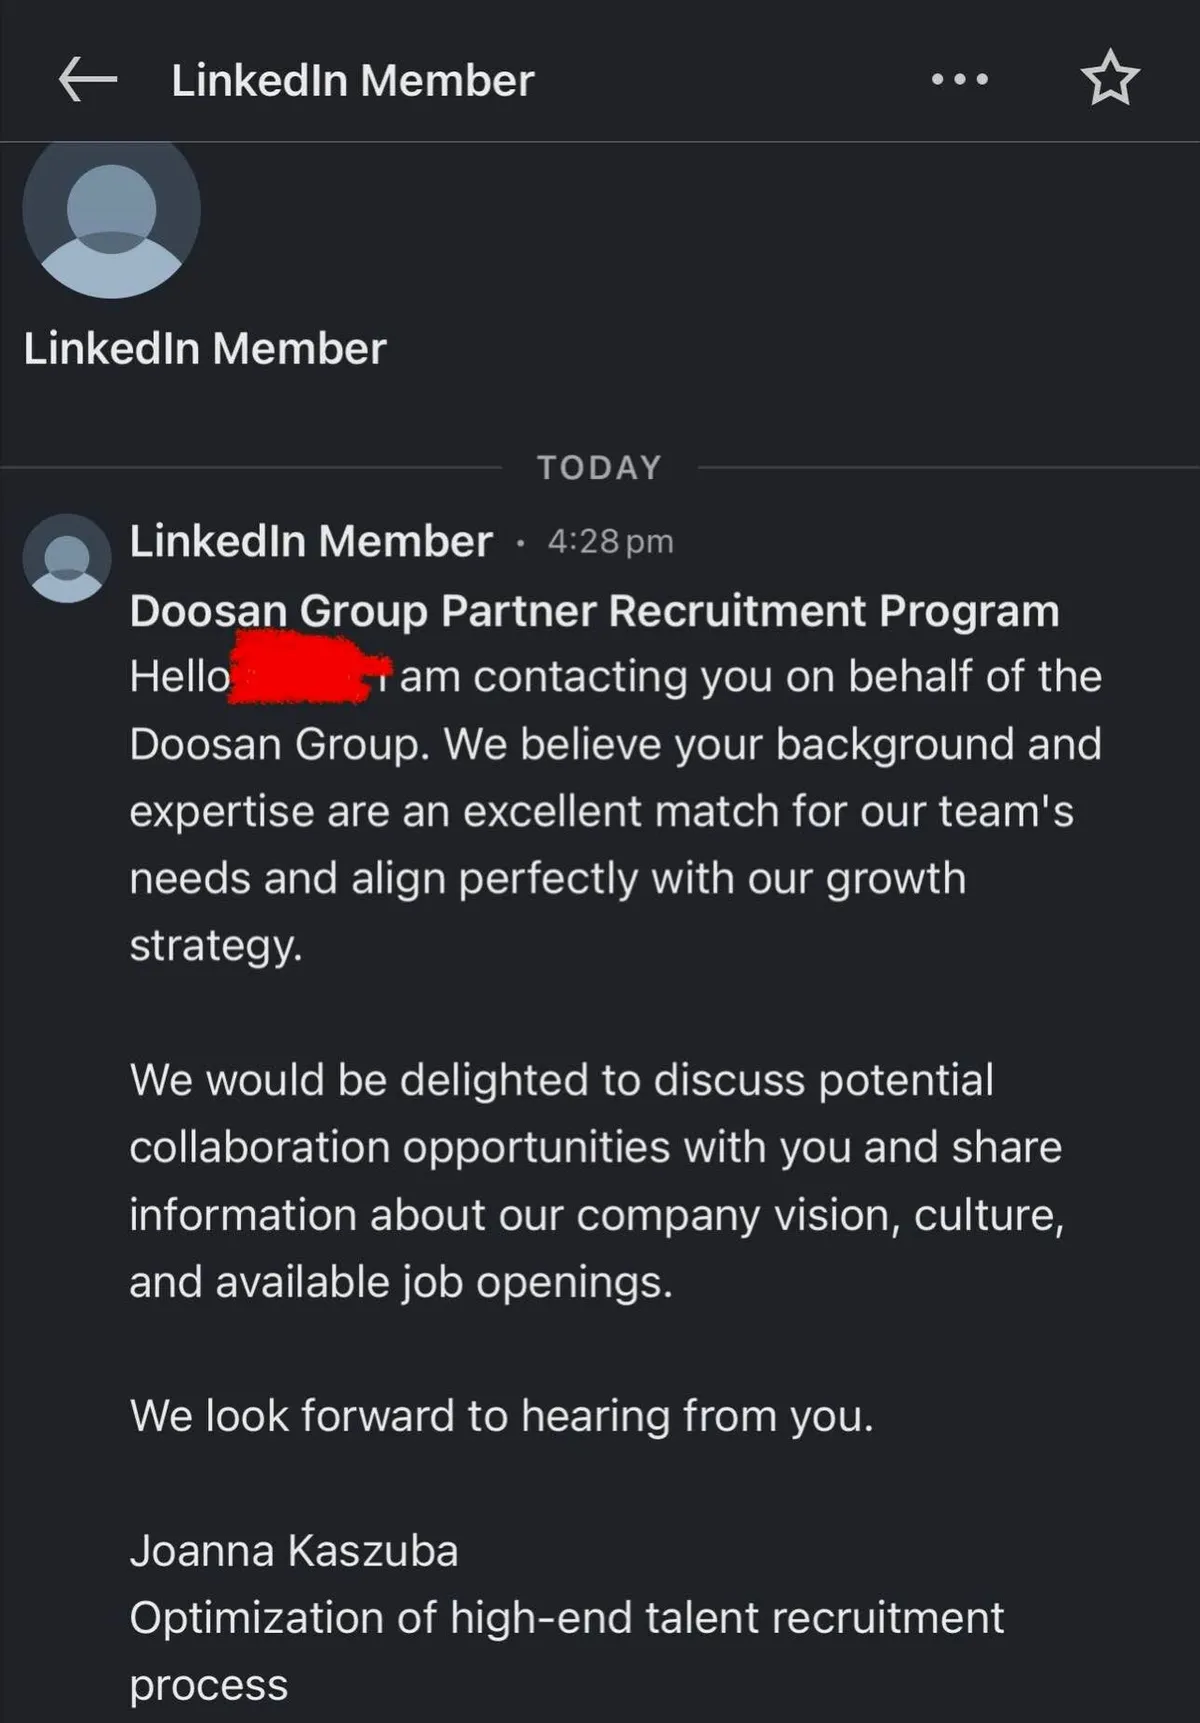Tap the line ending "align perfectly with our growth"
This screenshot has width=1200, height=1723.
pos(547,878)
